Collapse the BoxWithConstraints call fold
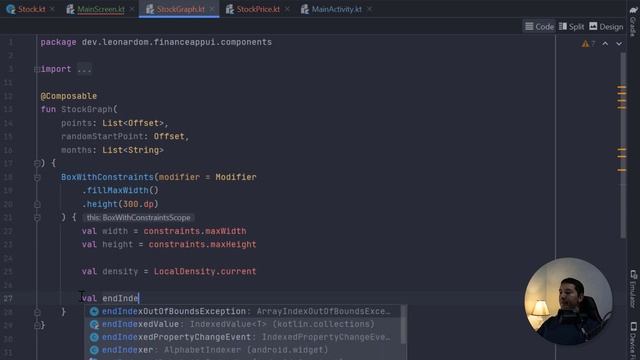 tap(37, 177)
